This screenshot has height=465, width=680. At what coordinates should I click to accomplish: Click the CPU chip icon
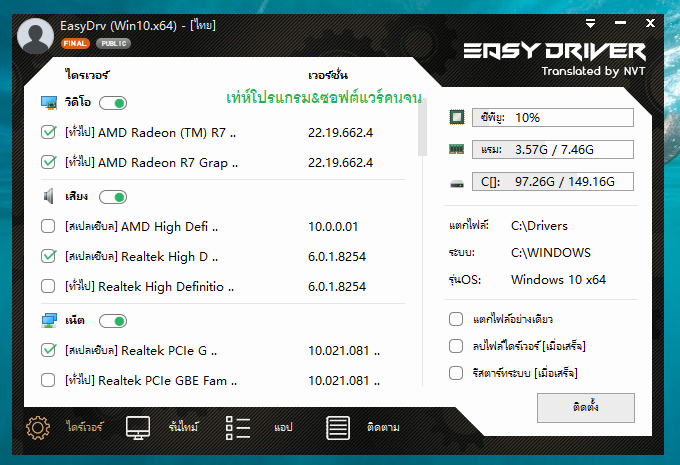coord(457,117)
